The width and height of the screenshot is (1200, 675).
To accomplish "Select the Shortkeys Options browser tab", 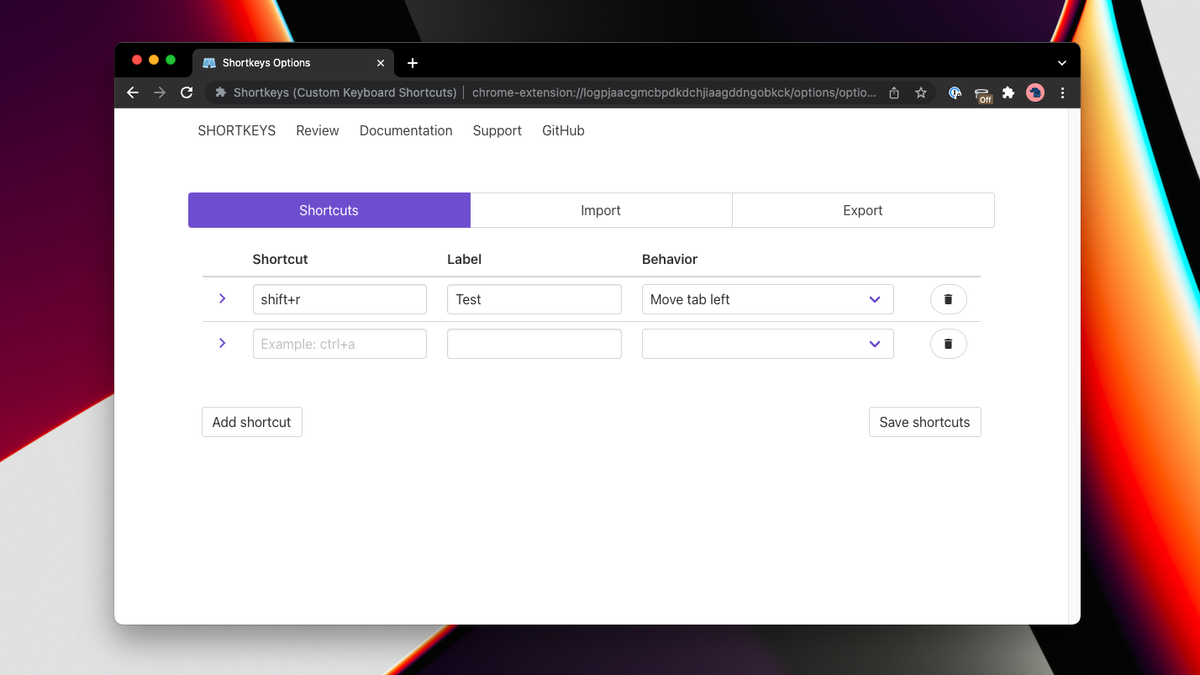I will click(293, 62).
